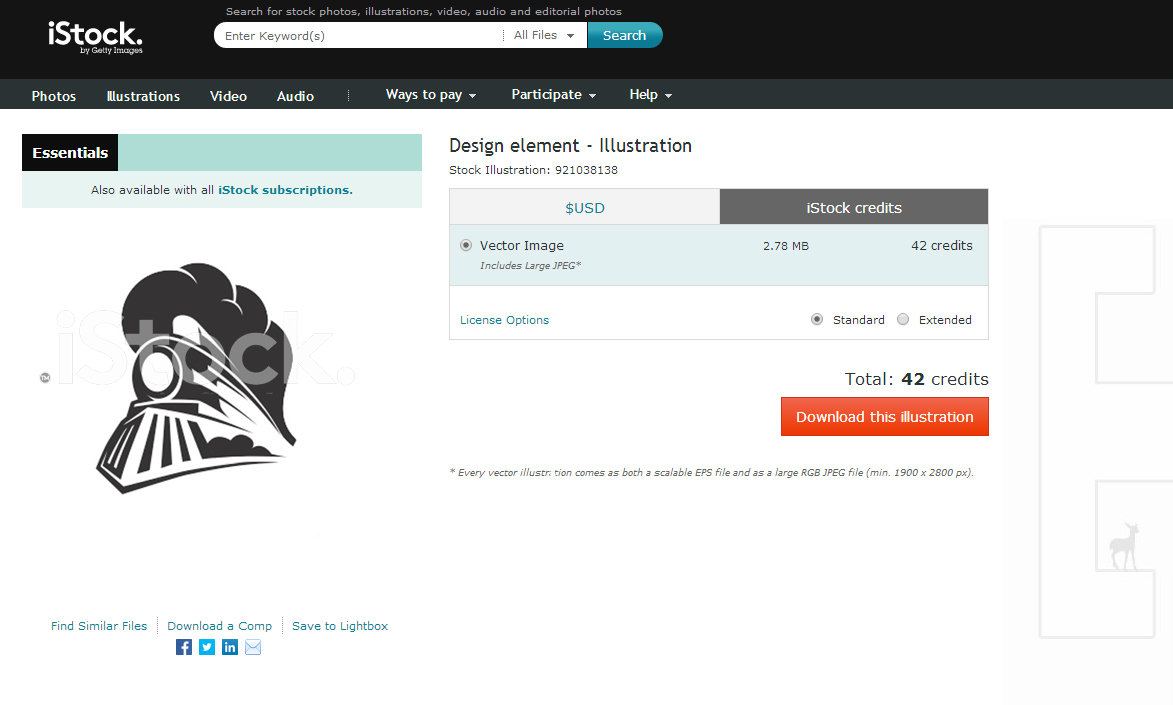Click the Find Similar Files link

point(99,626)
